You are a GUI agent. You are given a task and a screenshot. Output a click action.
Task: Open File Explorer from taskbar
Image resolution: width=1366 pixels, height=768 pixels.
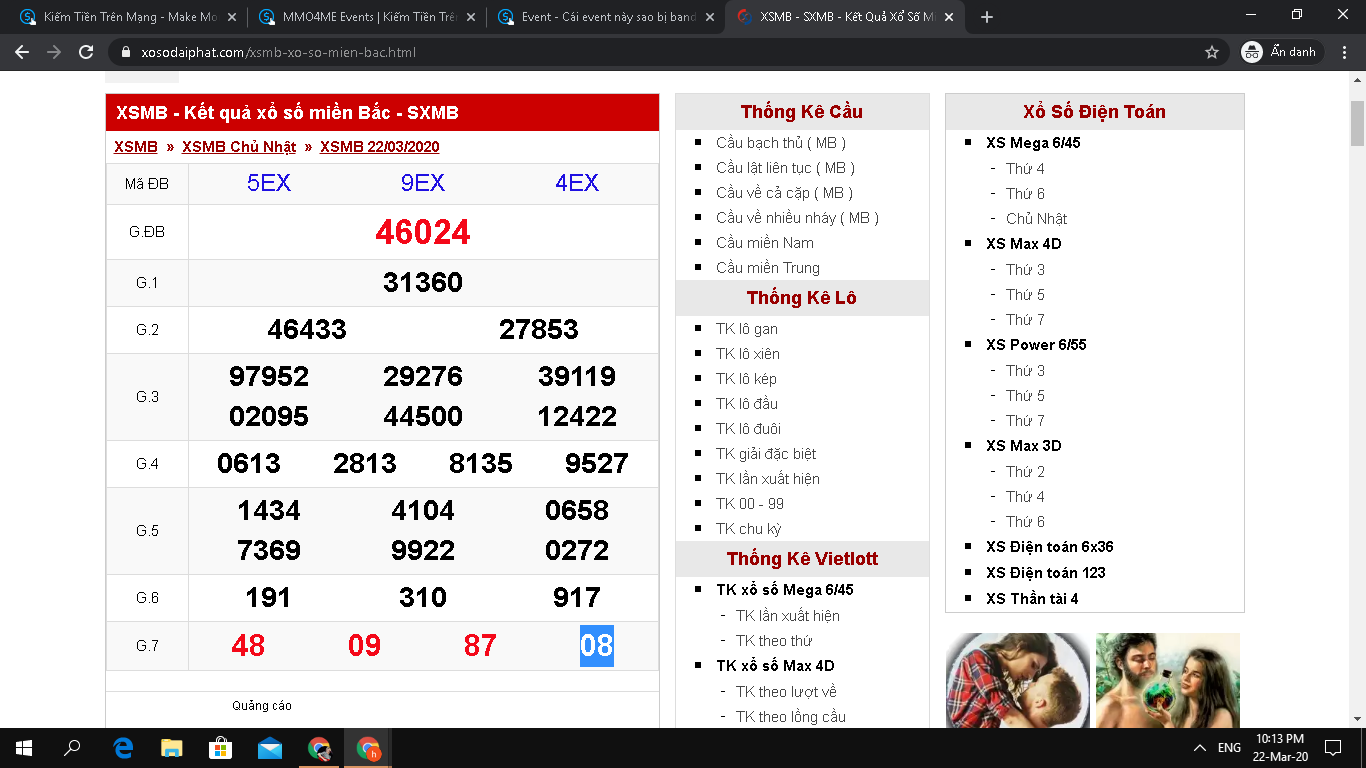(172, 748)
